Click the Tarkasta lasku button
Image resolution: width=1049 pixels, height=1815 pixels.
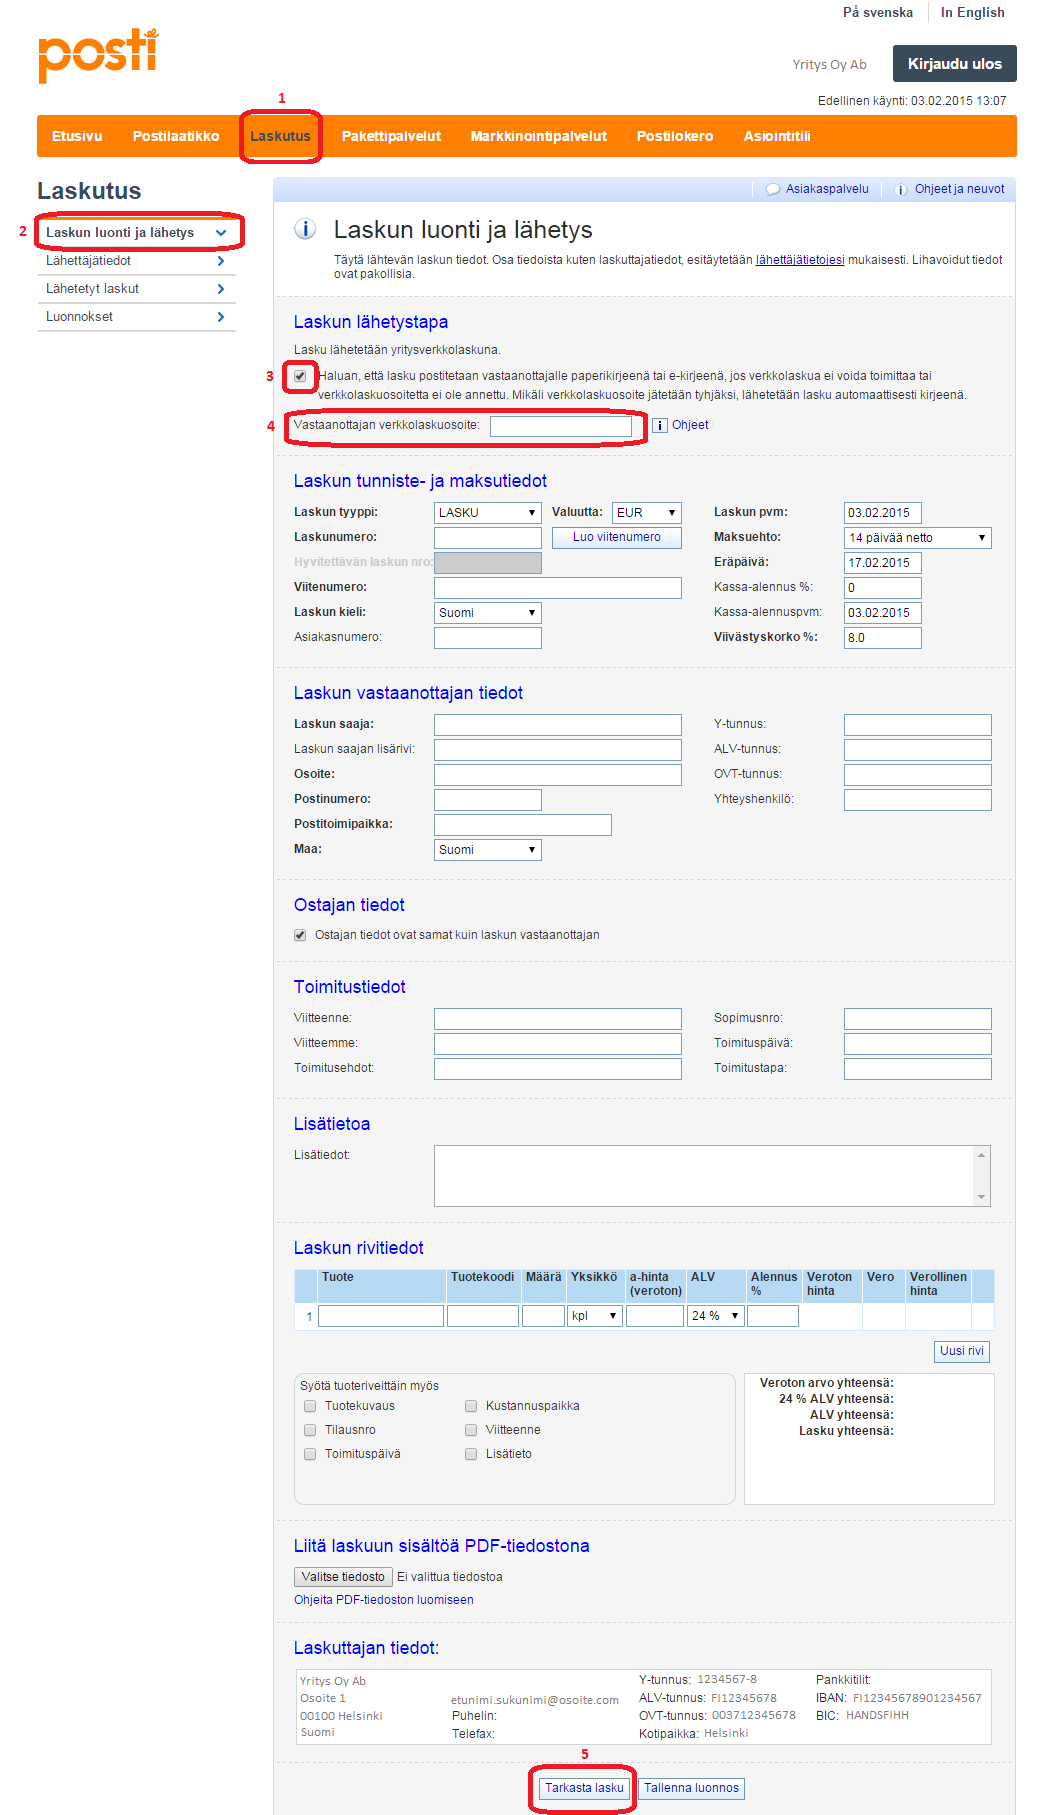click(584, 1788)
